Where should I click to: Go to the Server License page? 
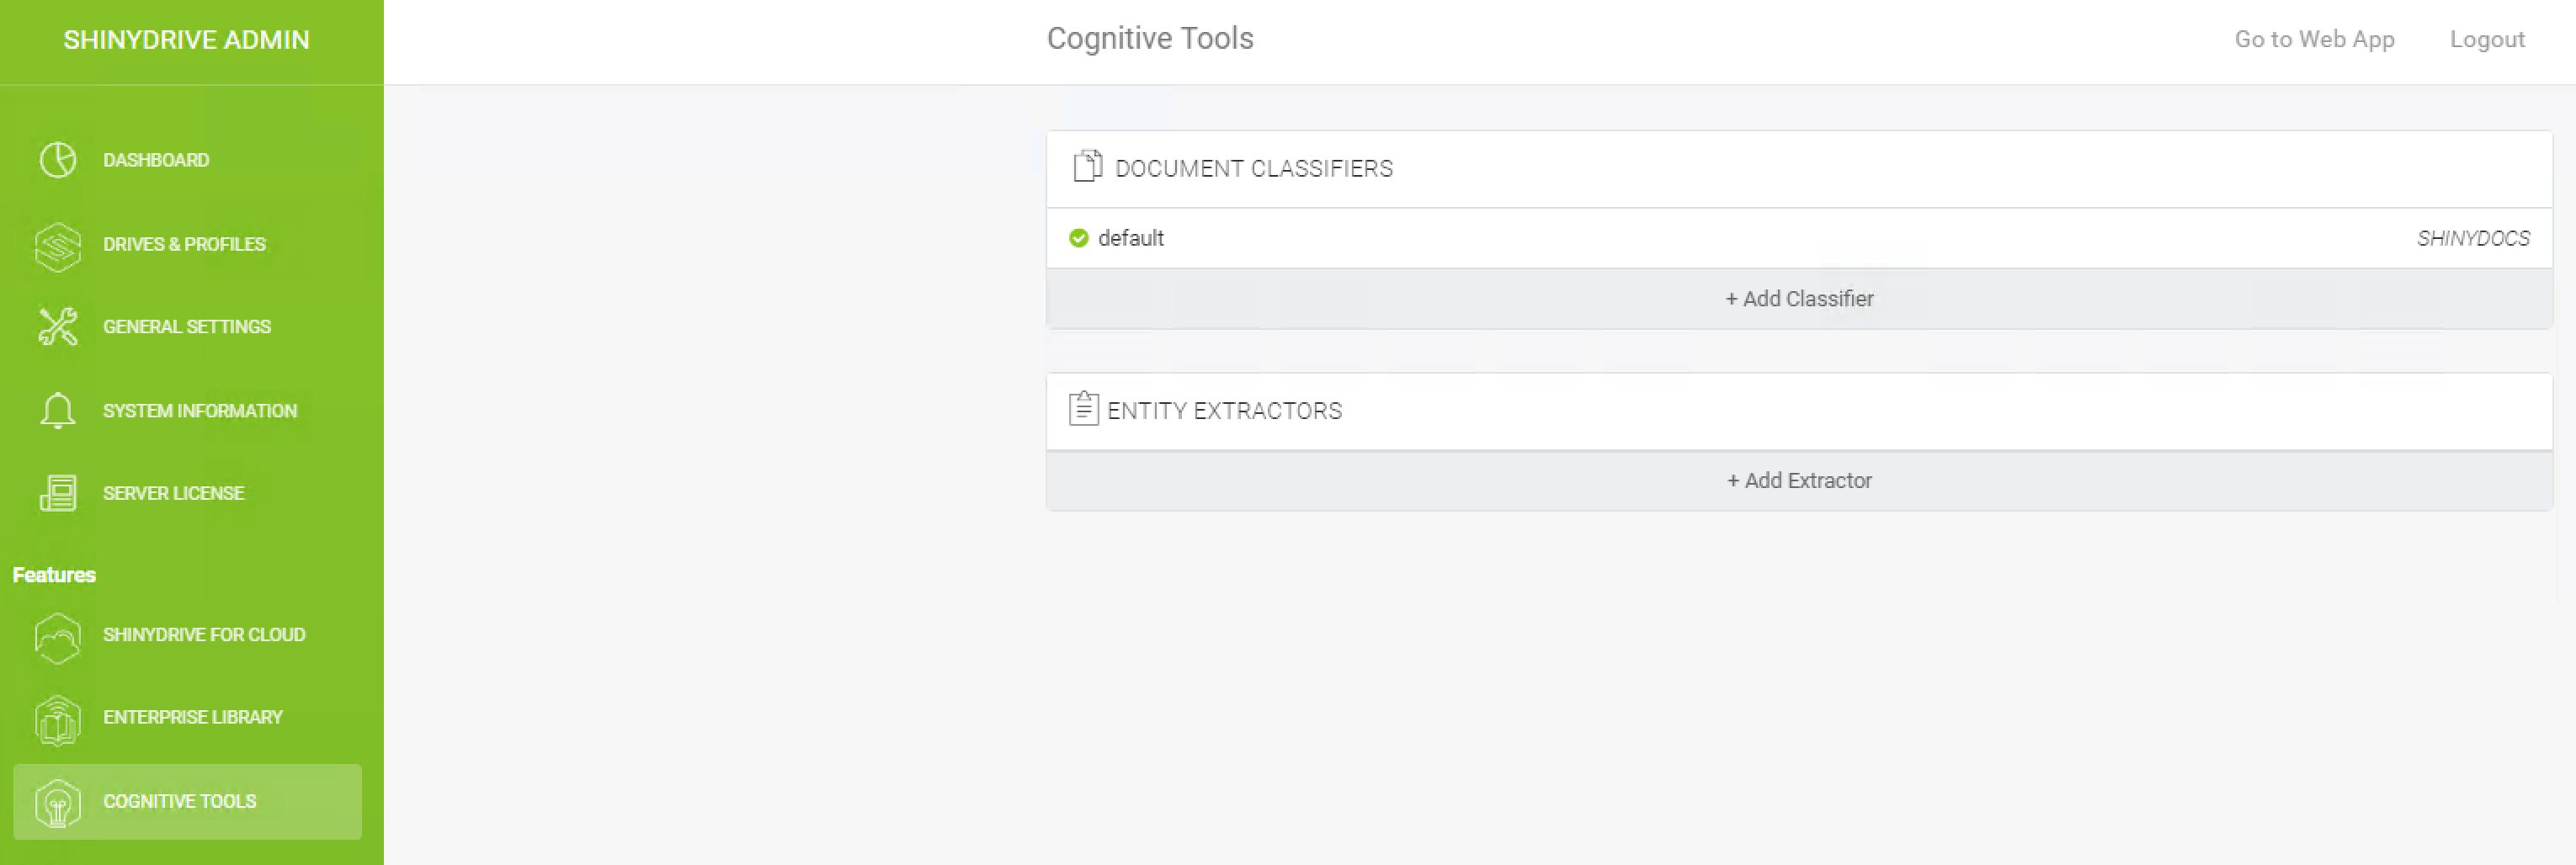click(174, 493)
